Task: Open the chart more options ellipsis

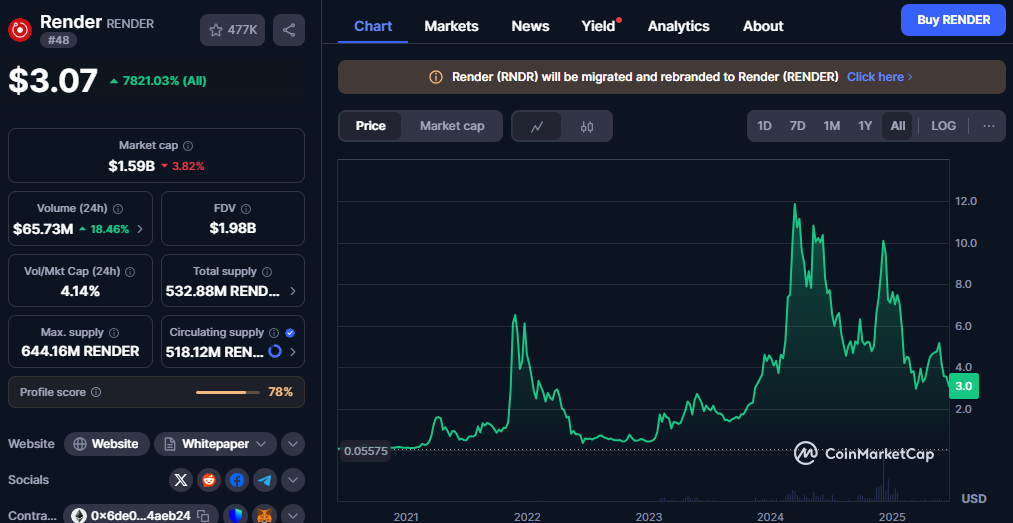Action: [x=989, y=126]
